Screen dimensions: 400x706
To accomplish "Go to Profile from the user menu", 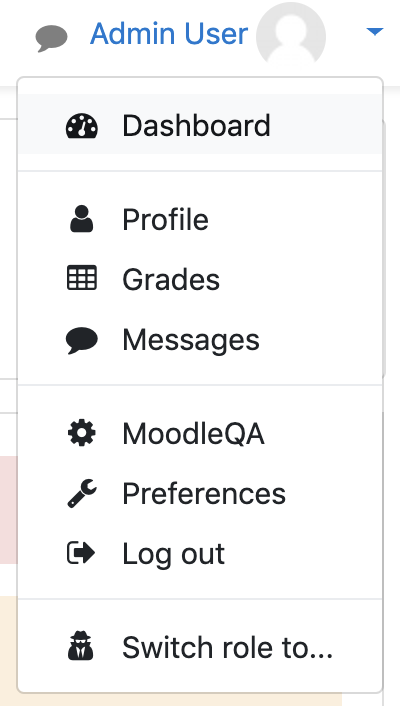I will (200, 219).
